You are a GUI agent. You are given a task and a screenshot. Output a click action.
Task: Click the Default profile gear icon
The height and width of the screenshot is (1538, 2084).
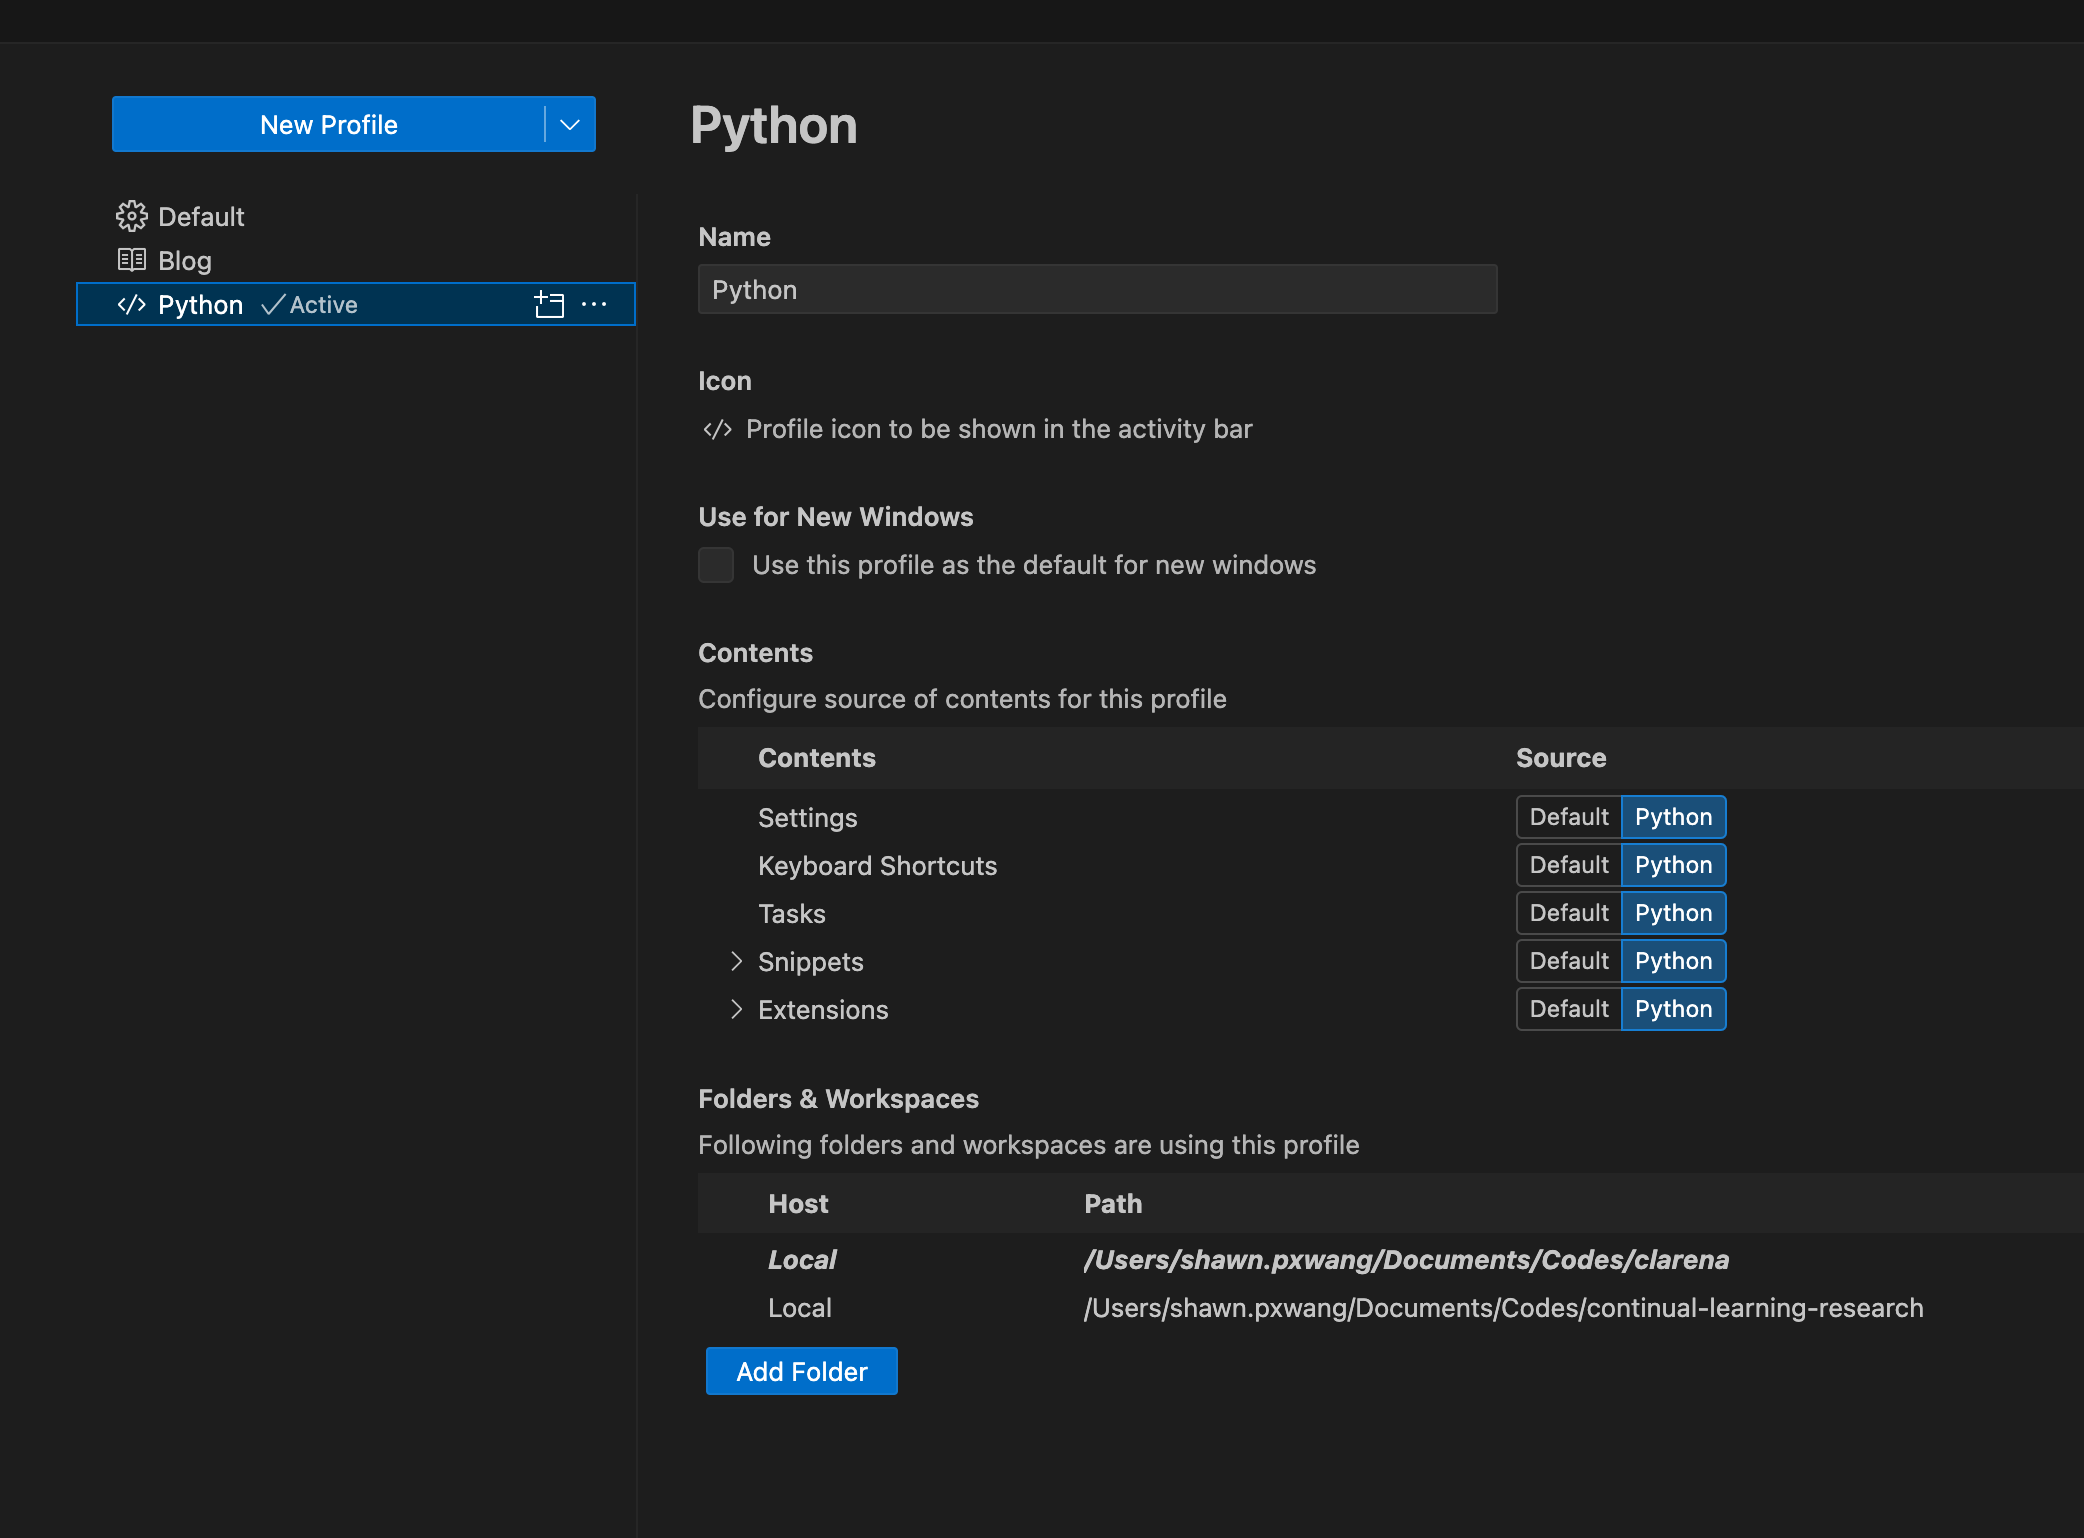[131, 216]
